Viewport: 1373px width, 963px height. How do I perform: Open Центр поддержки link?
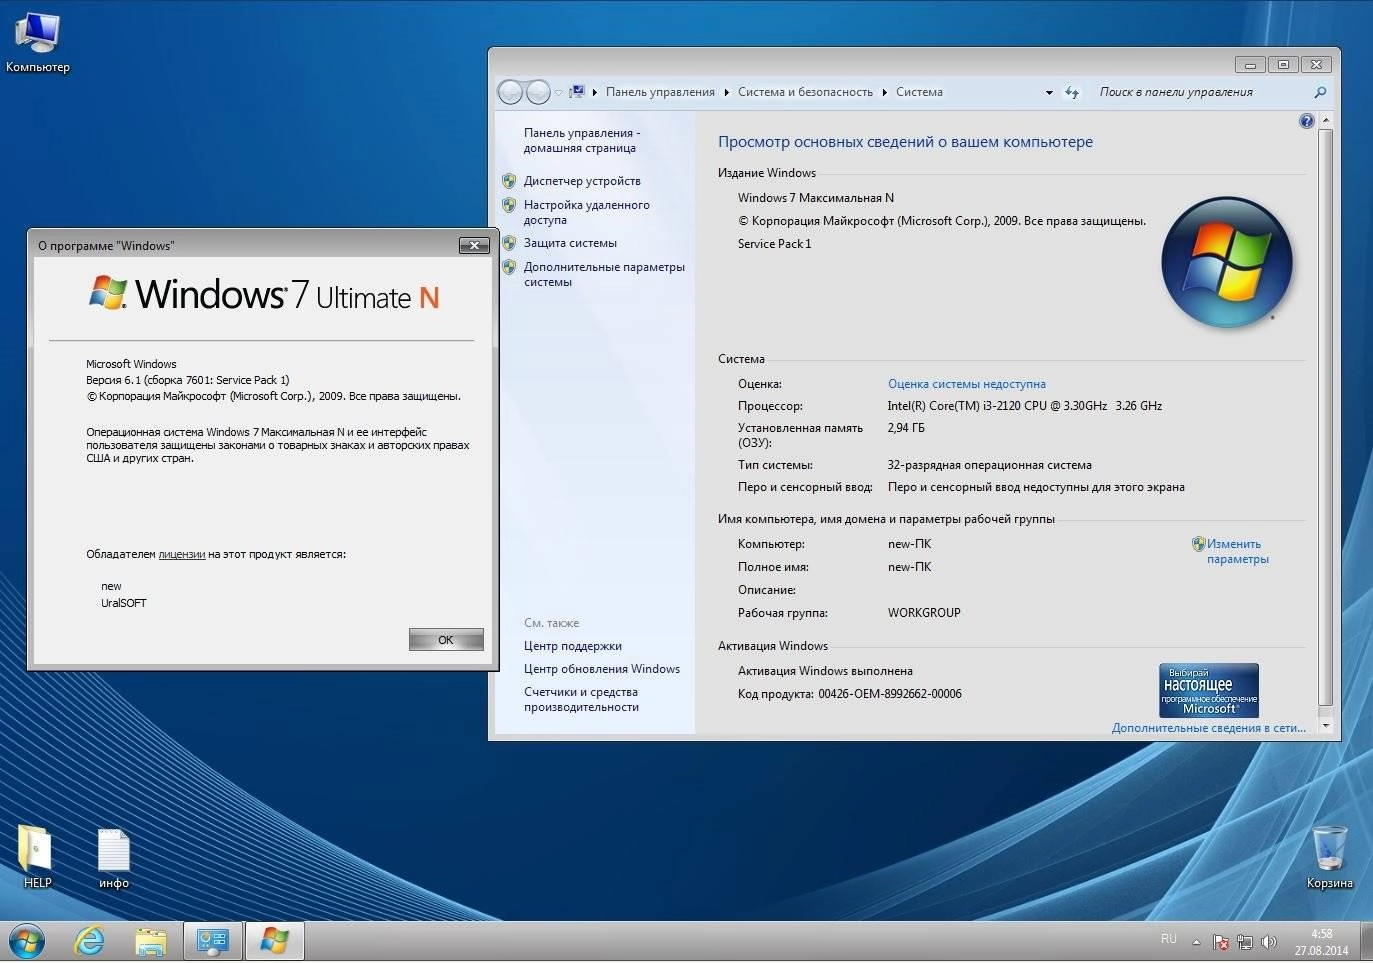click(573, 646)
